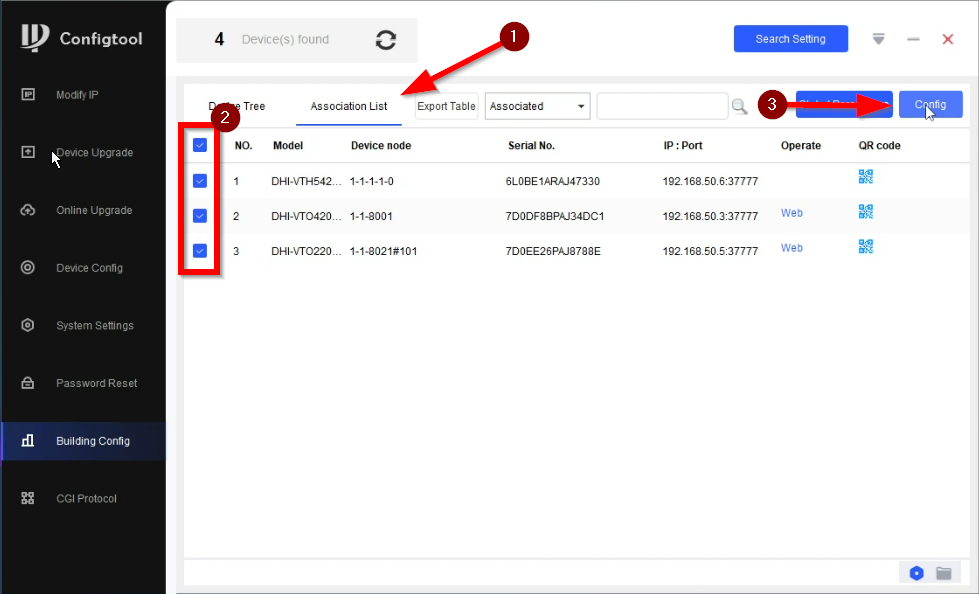Open QR code for device 3
979x594 pixels.
[865, 247]
